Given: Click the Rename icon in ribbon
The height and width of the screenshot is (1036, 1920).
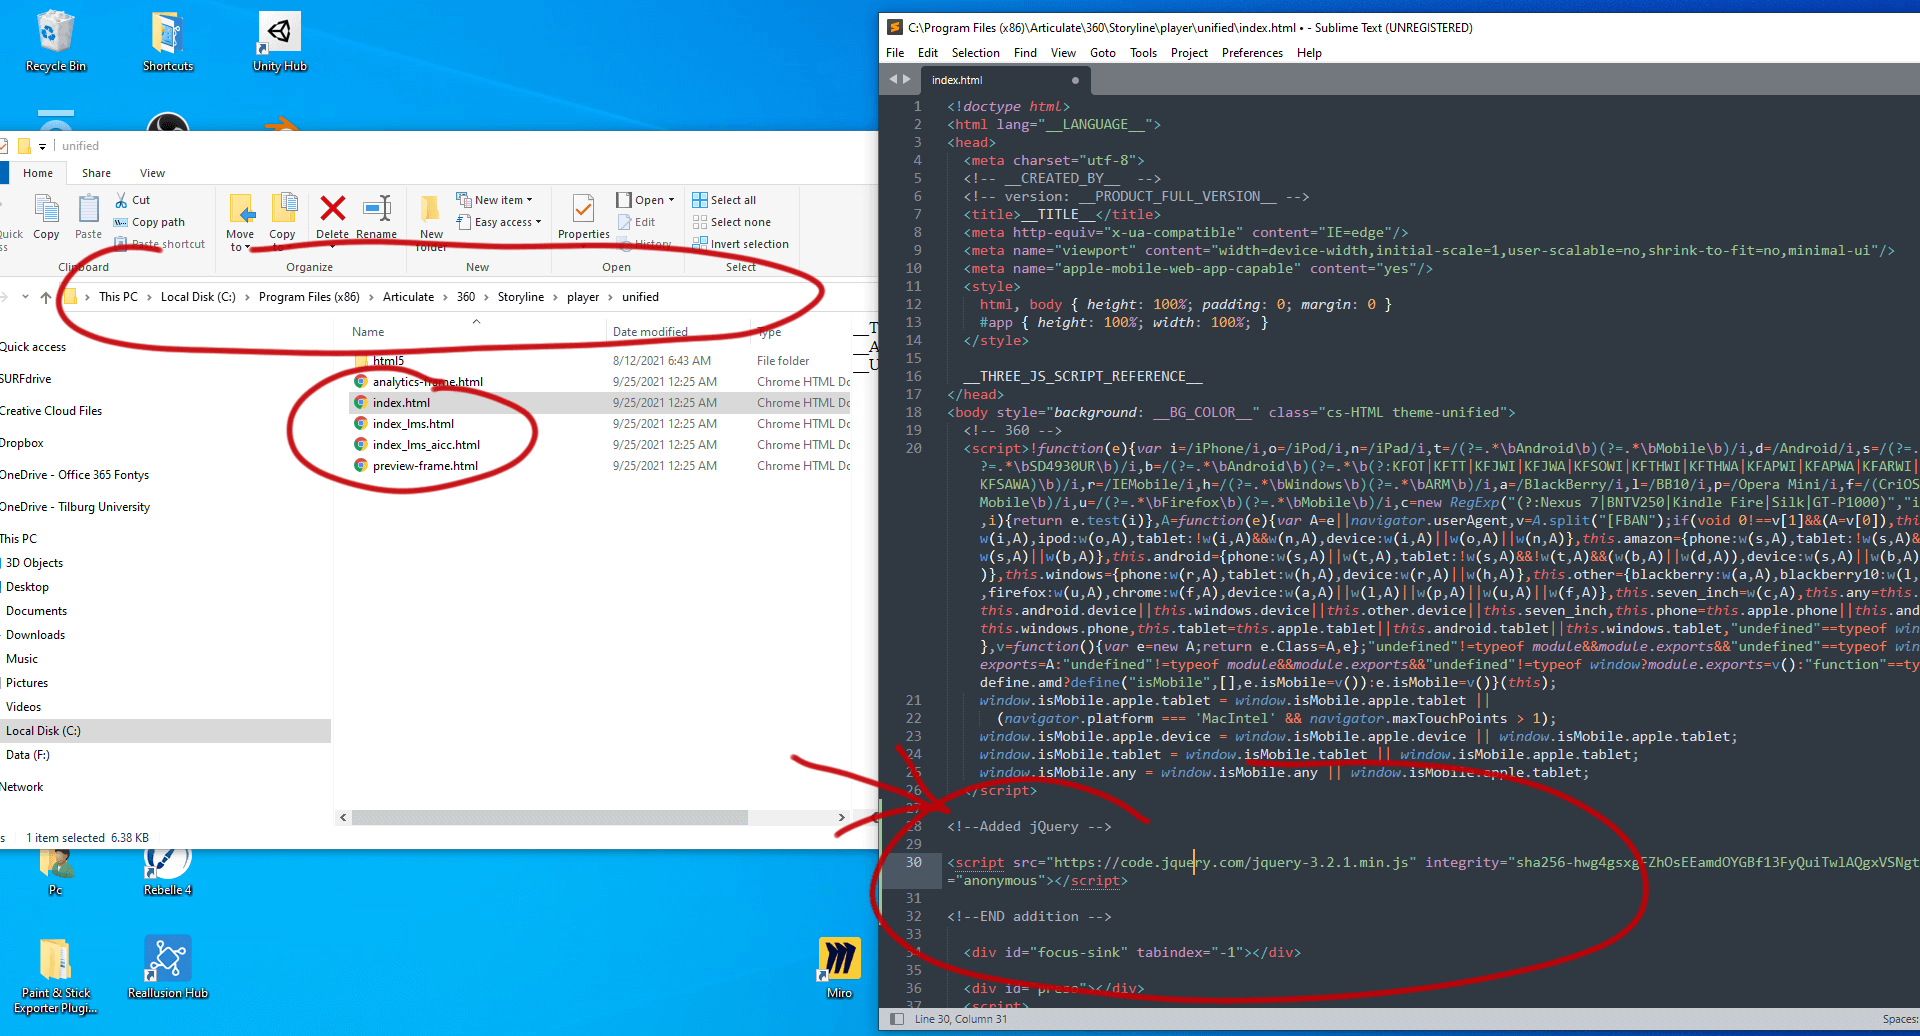Looking at the screenshot, I should 377,210.
